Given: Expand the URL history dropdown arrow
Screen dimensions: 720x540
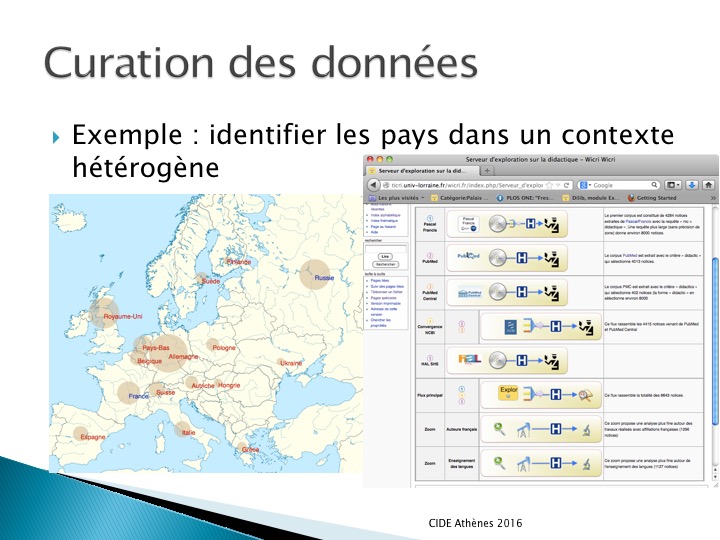Looking at the screenshot, I should (558, 185).
